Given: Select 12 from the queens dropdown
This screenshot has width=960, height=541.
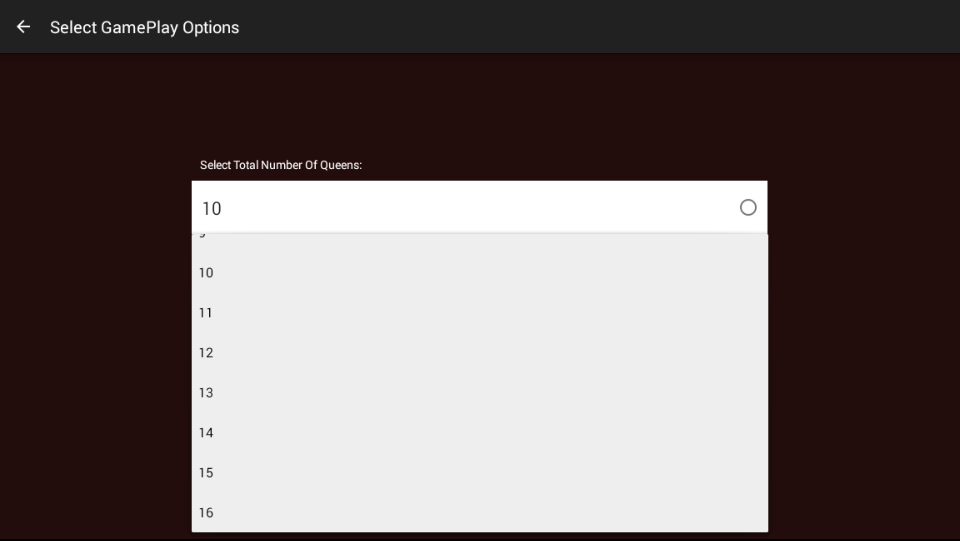Looking at the screenshot, I should [206, 353].
